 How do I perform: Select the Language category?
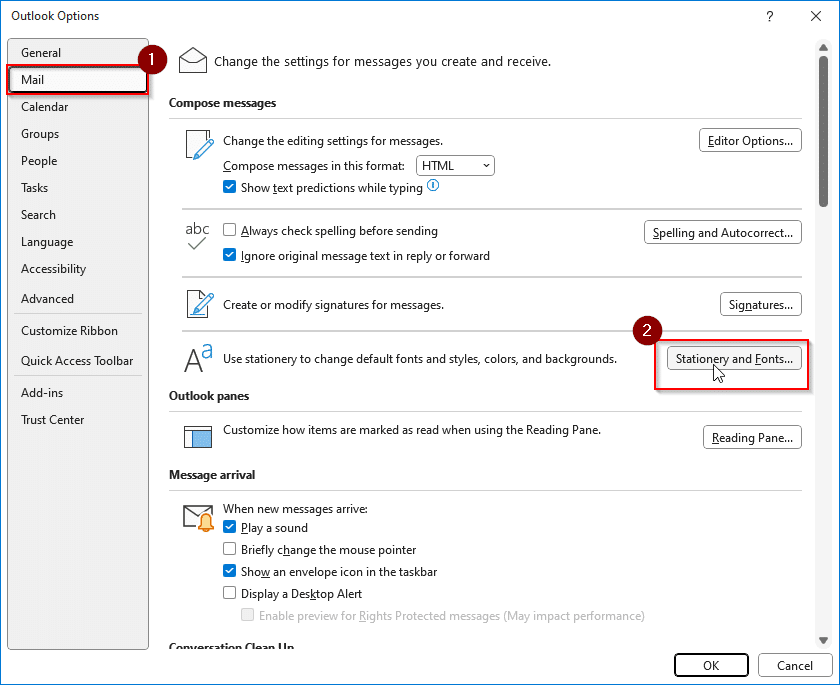click(x=78, y=242)
